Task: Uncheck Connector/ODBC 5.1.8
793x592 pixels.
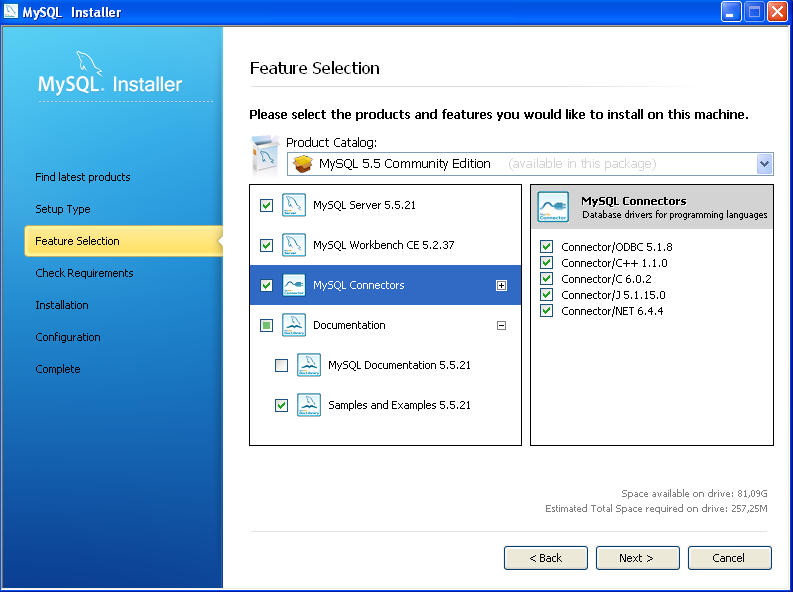Action: 546,247
